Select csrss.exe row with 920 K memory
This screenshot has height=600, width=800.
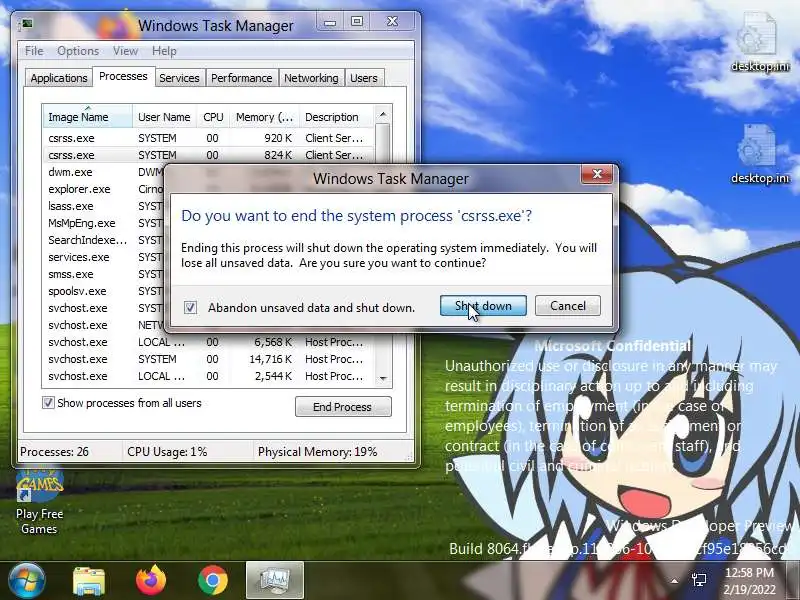point(208,138)
